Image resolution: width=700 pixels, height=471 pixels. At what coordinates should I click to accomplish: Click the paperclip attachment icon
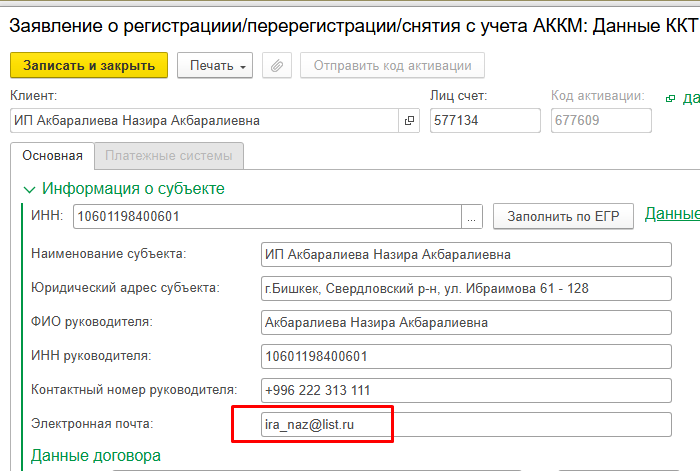click(277, 66)
